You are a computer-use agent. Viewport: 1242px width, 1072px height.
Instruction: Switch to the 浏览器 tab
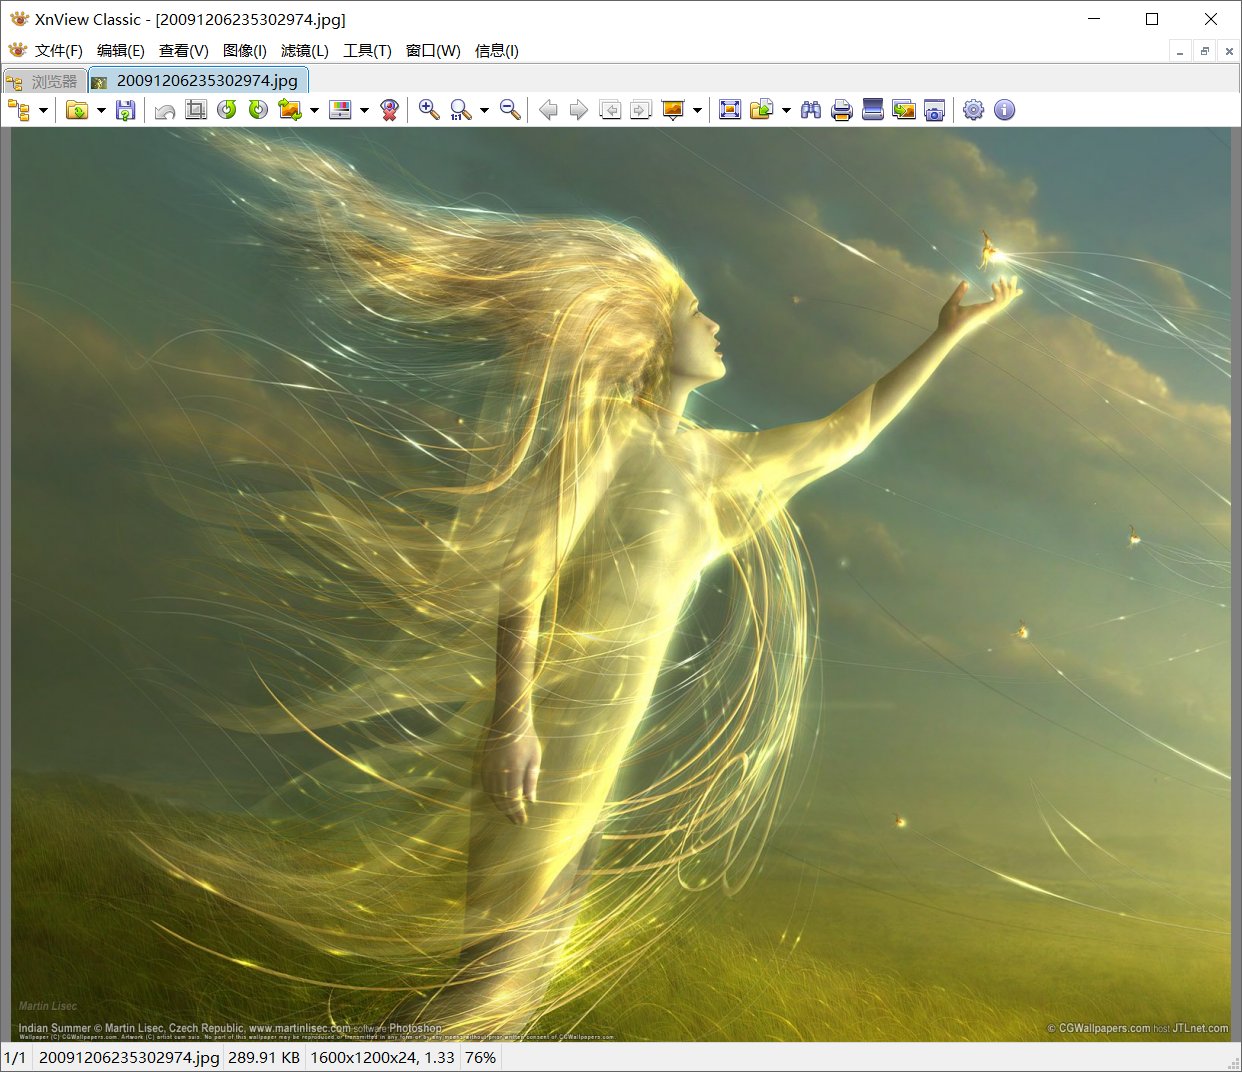click(44, 81)
